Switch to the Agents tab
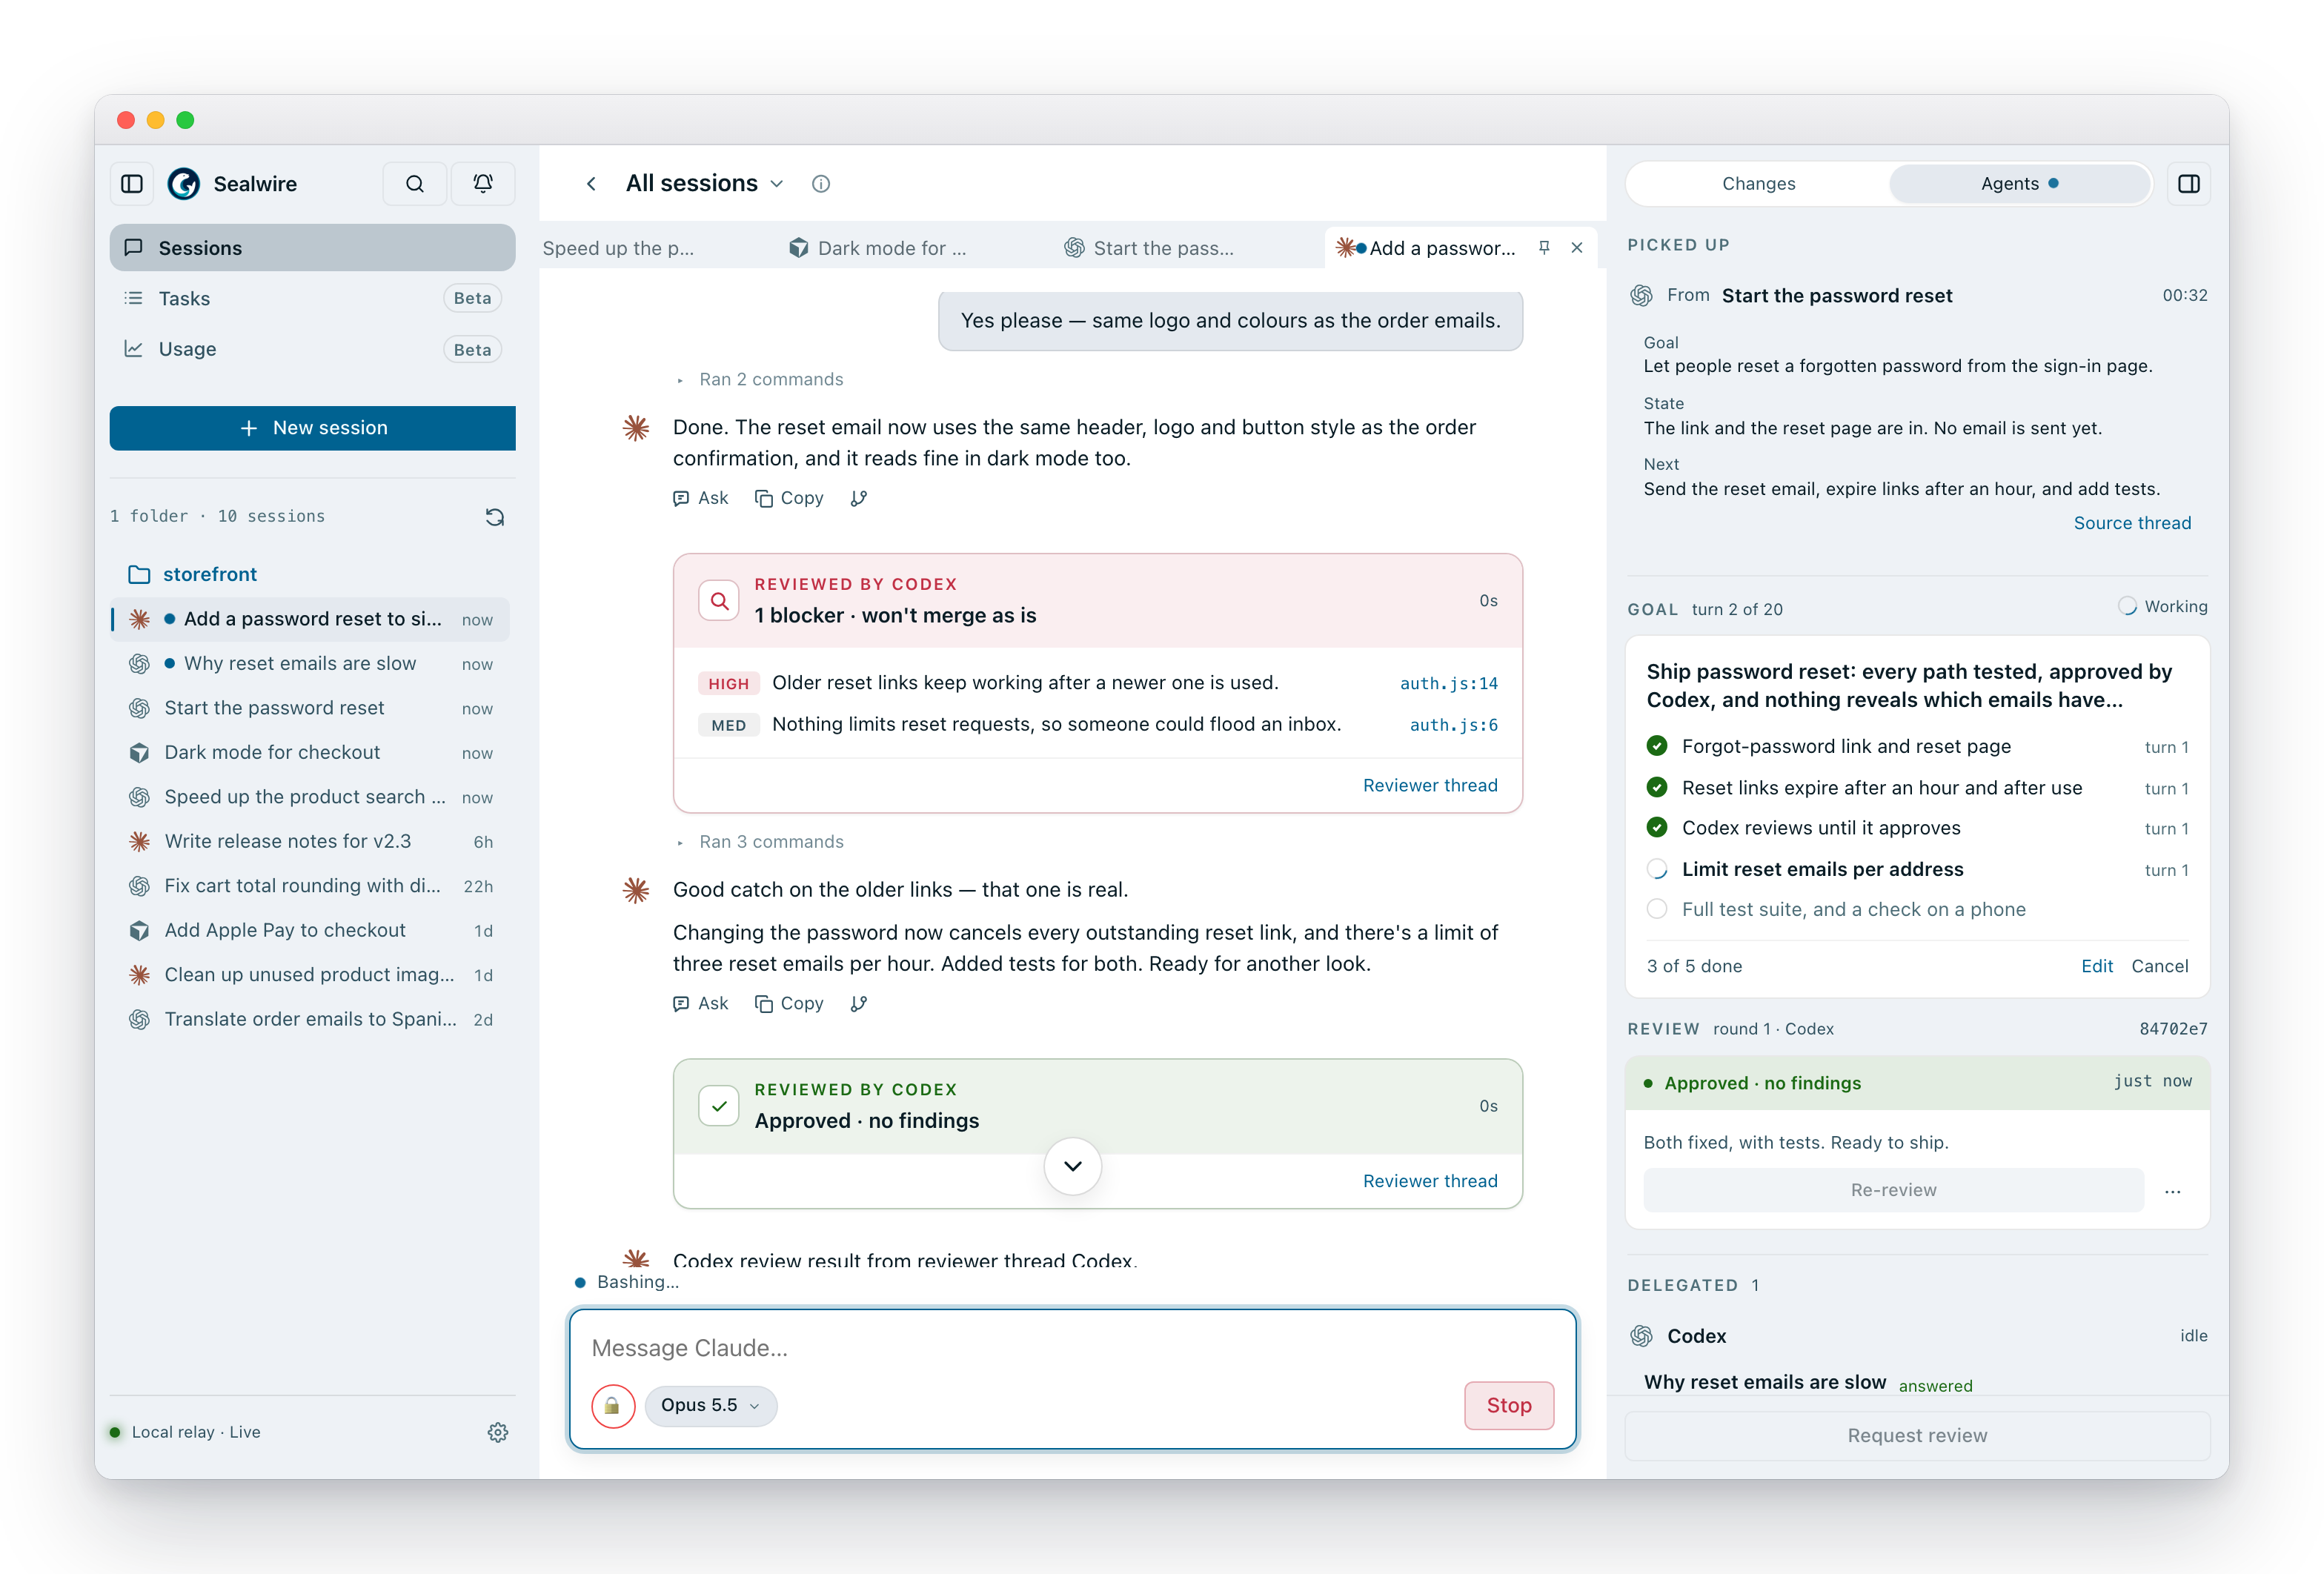Screen dimensions: 2324x1574 tap(2019, 184)
